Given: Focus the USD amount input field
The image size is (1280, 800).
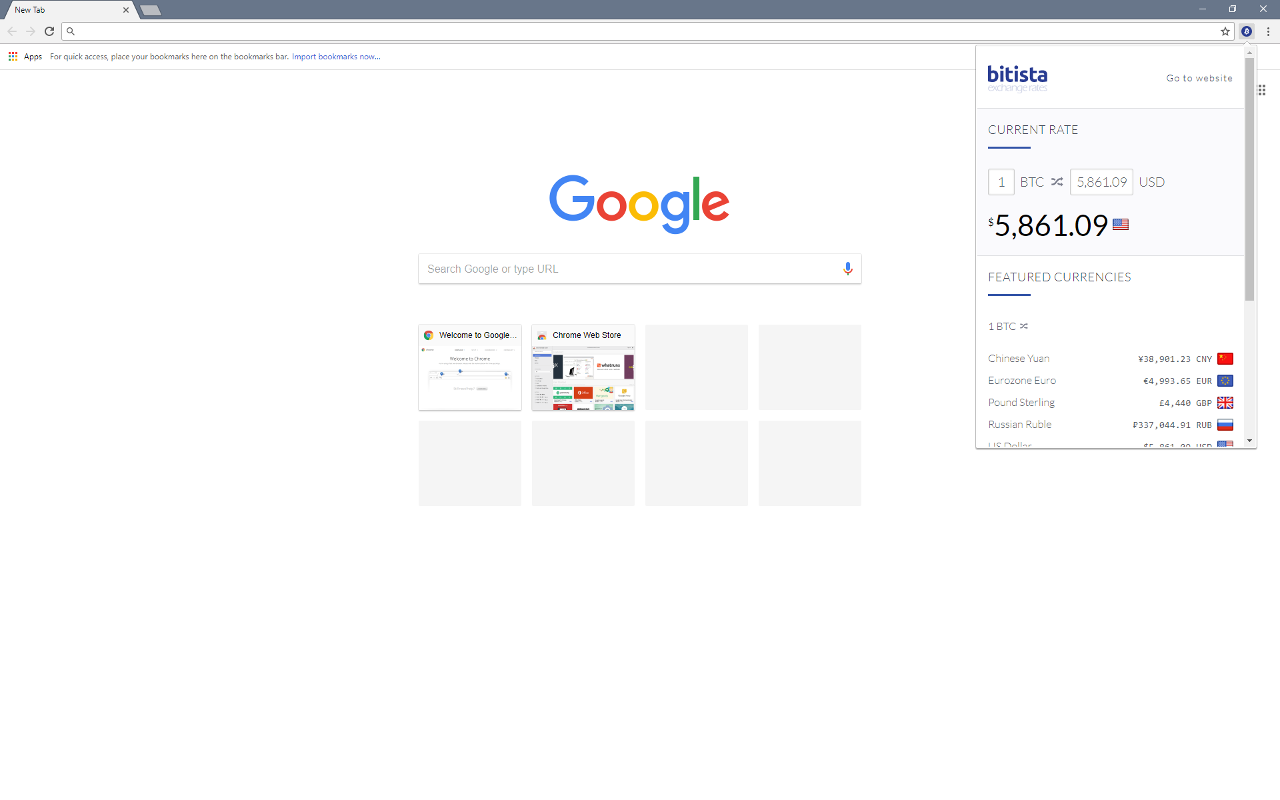Looking at the screenshot, I should (x=1101, y=182).
